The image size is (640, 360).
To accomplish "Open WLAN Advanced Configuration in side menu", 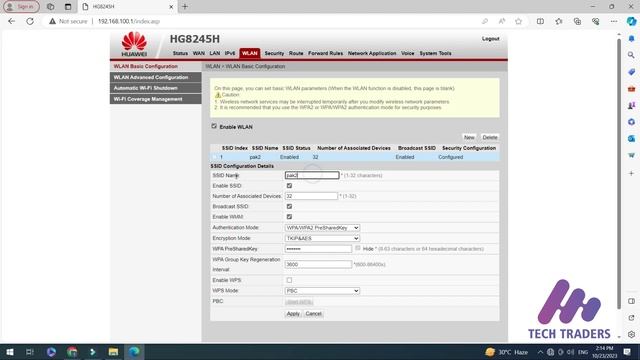I will tap(156, 78).
